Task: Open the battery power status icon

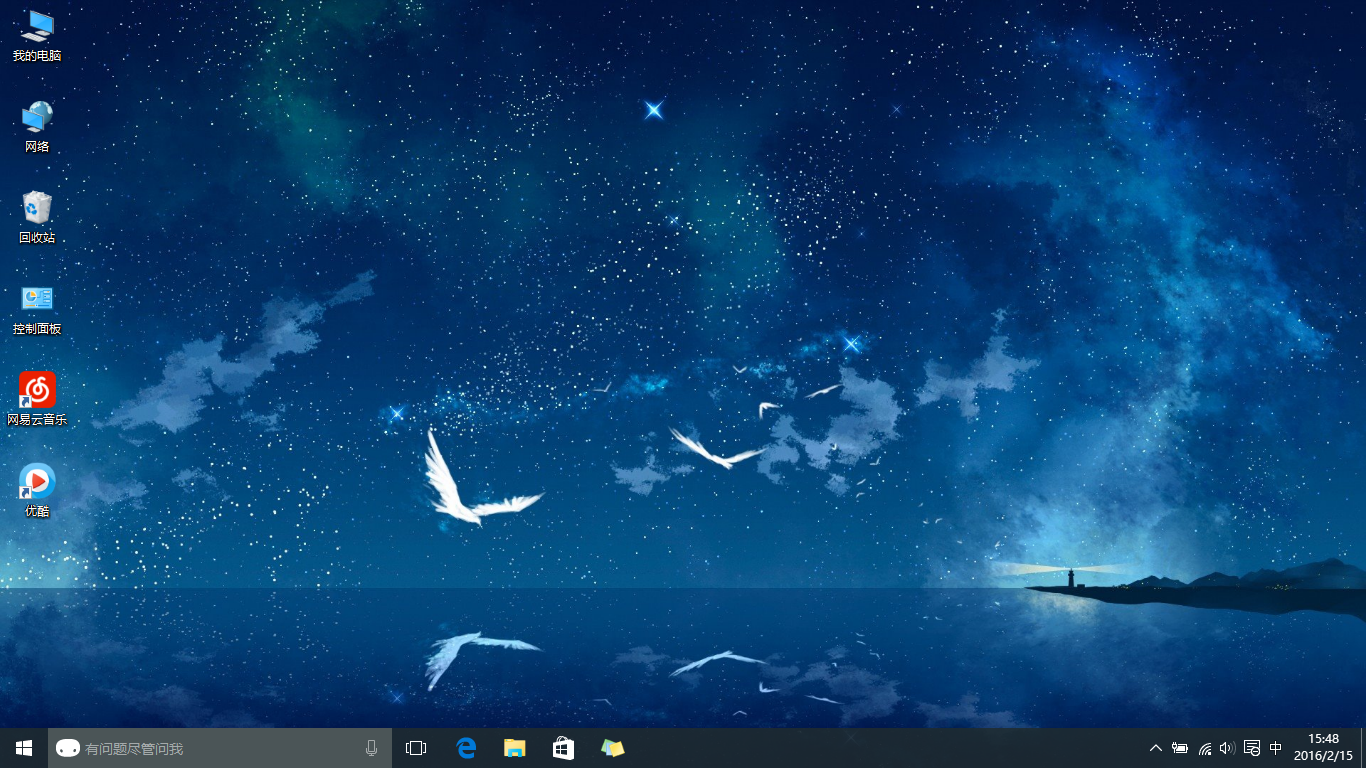Action: tap(1180, 748)
